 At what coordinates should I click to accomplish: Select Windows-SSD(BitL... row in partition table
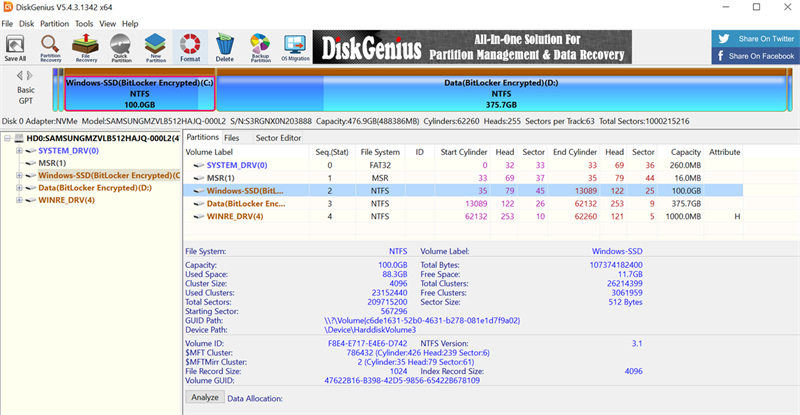[x=463, y=190]
